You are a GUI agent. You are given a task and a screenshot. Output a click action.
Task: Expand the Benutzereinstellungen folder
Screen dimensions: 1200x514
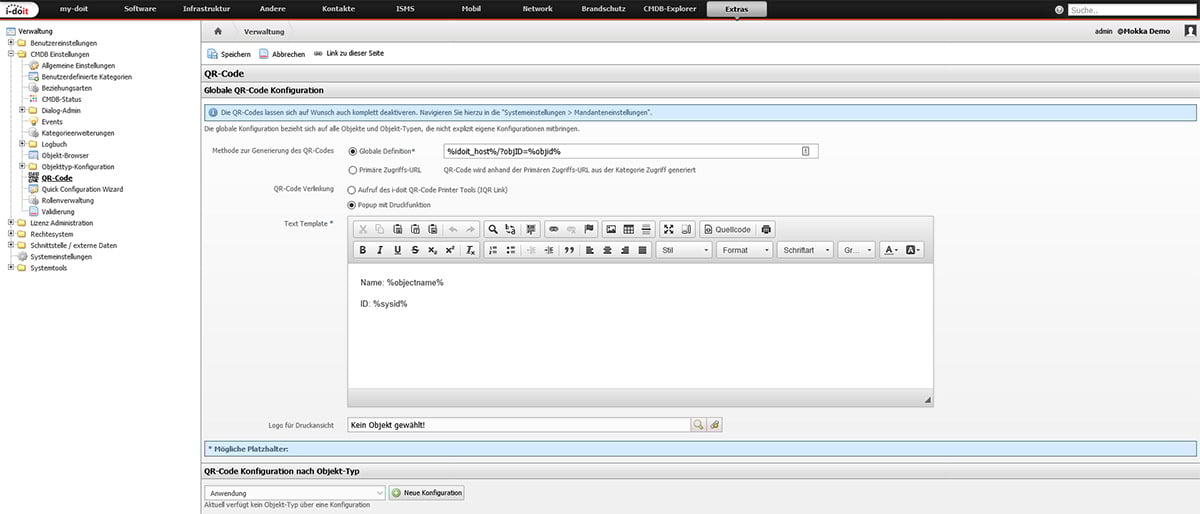click(x=10, y=43)
